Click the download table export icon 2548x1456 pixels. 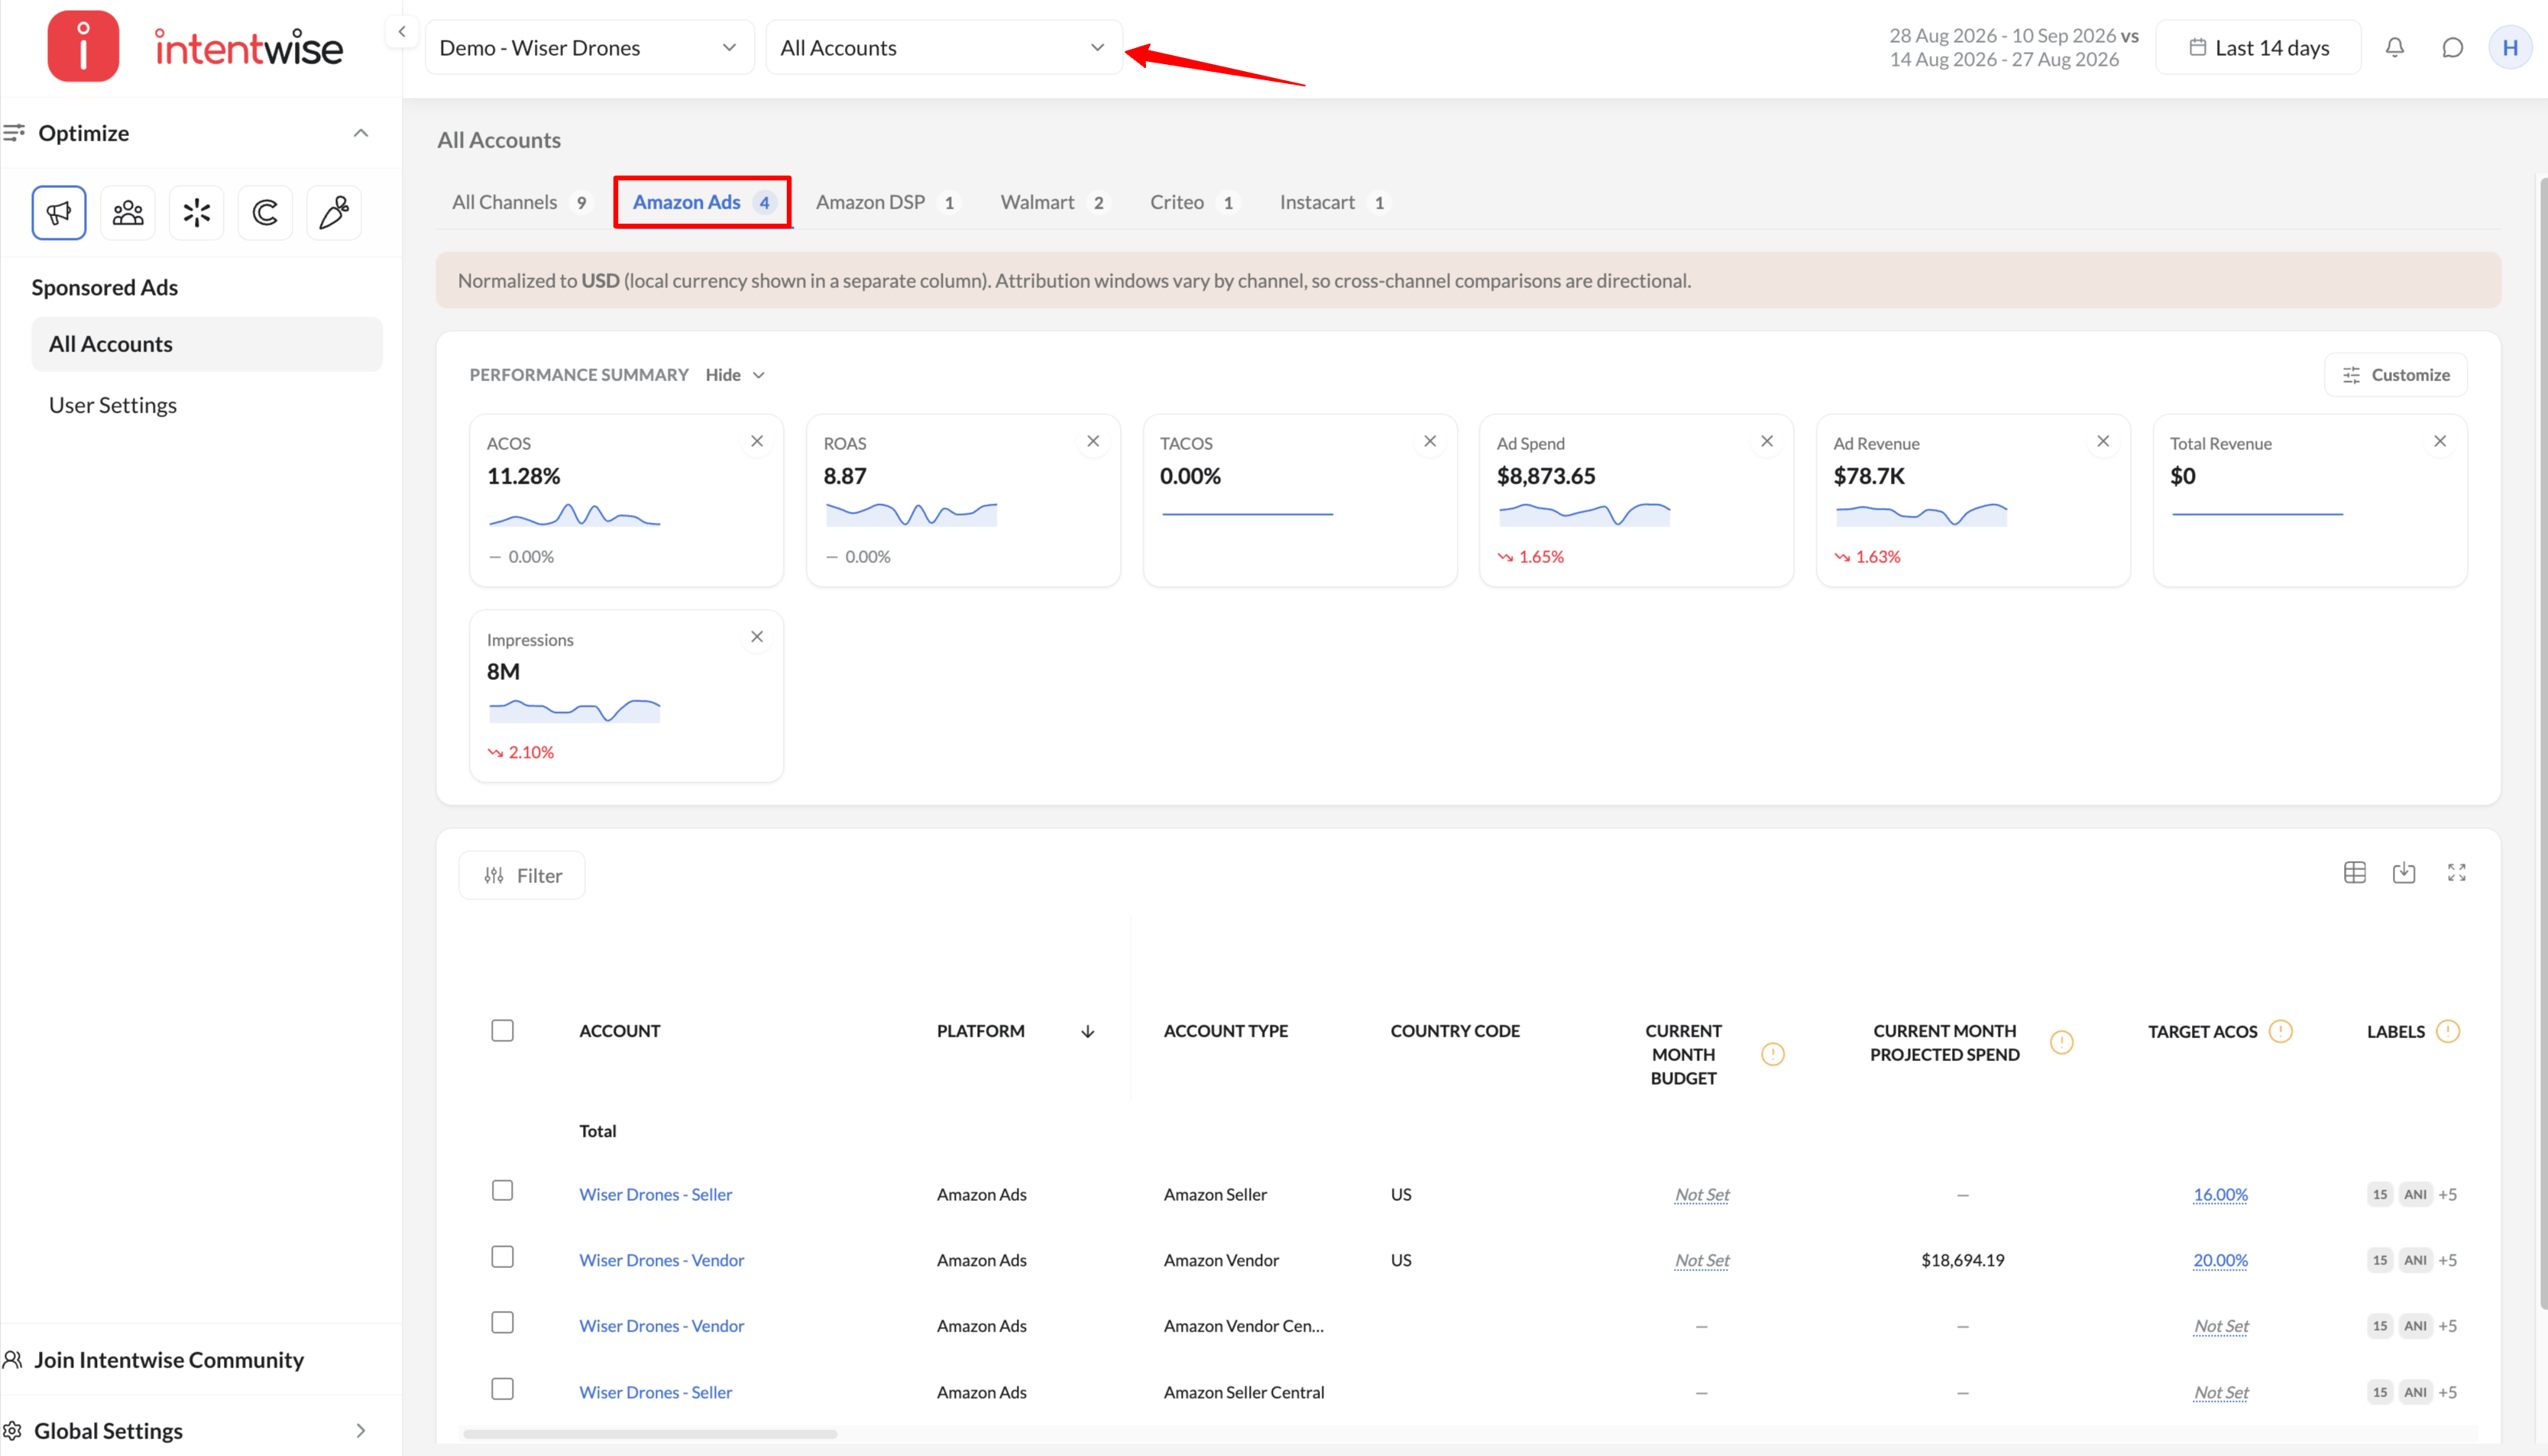[x=2404, y=873]
